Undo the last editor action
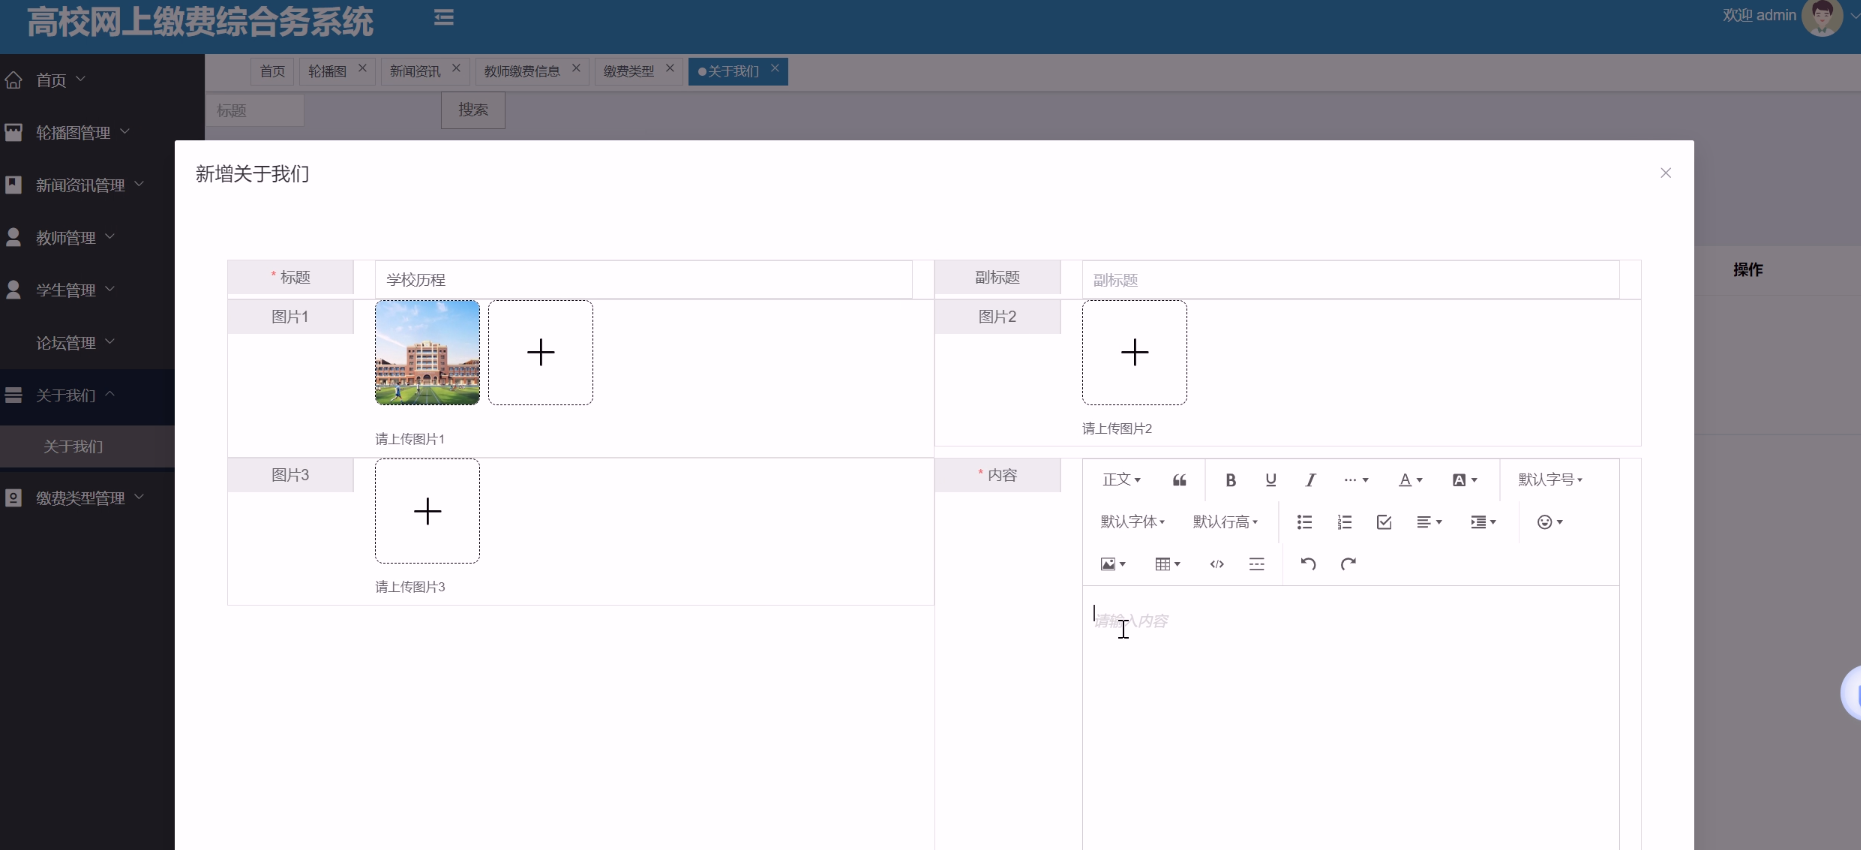Screen dimensions: 1861x850 click(1308, 564)
